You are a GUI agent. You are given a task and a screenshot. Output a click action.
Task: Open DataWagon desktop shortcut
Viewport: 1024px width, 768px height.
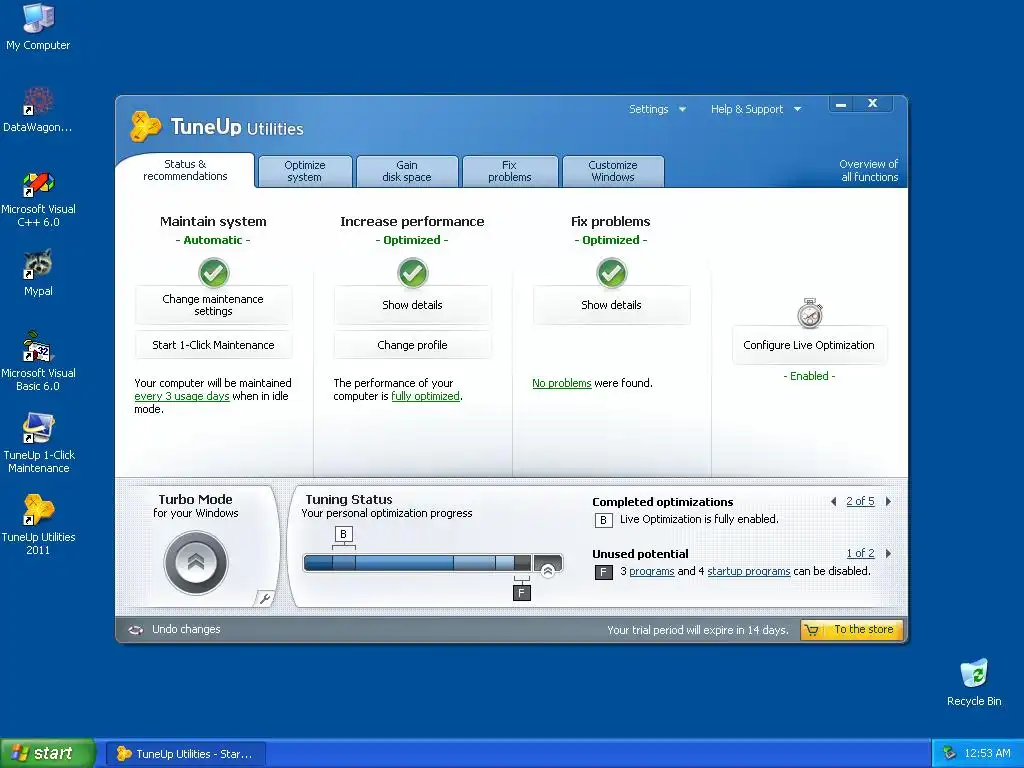[38, 108]
